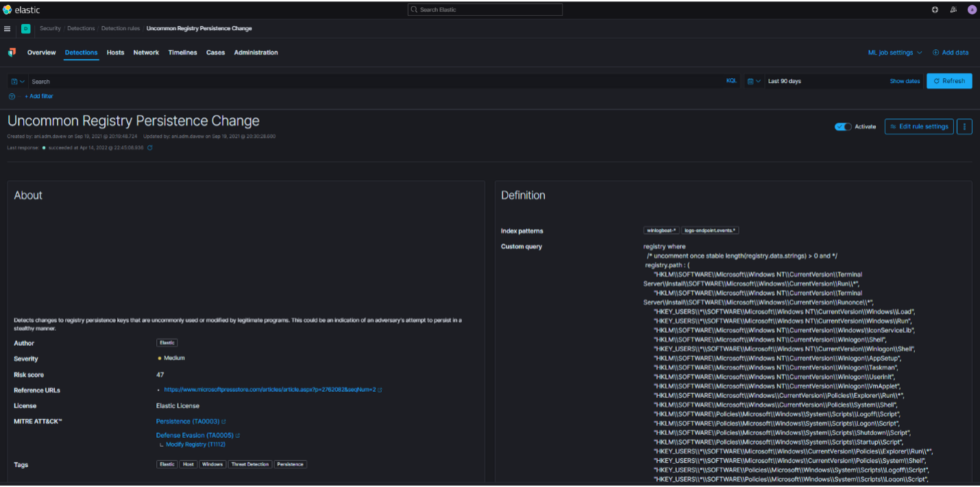Click the Refresh button

coord(949,81)
